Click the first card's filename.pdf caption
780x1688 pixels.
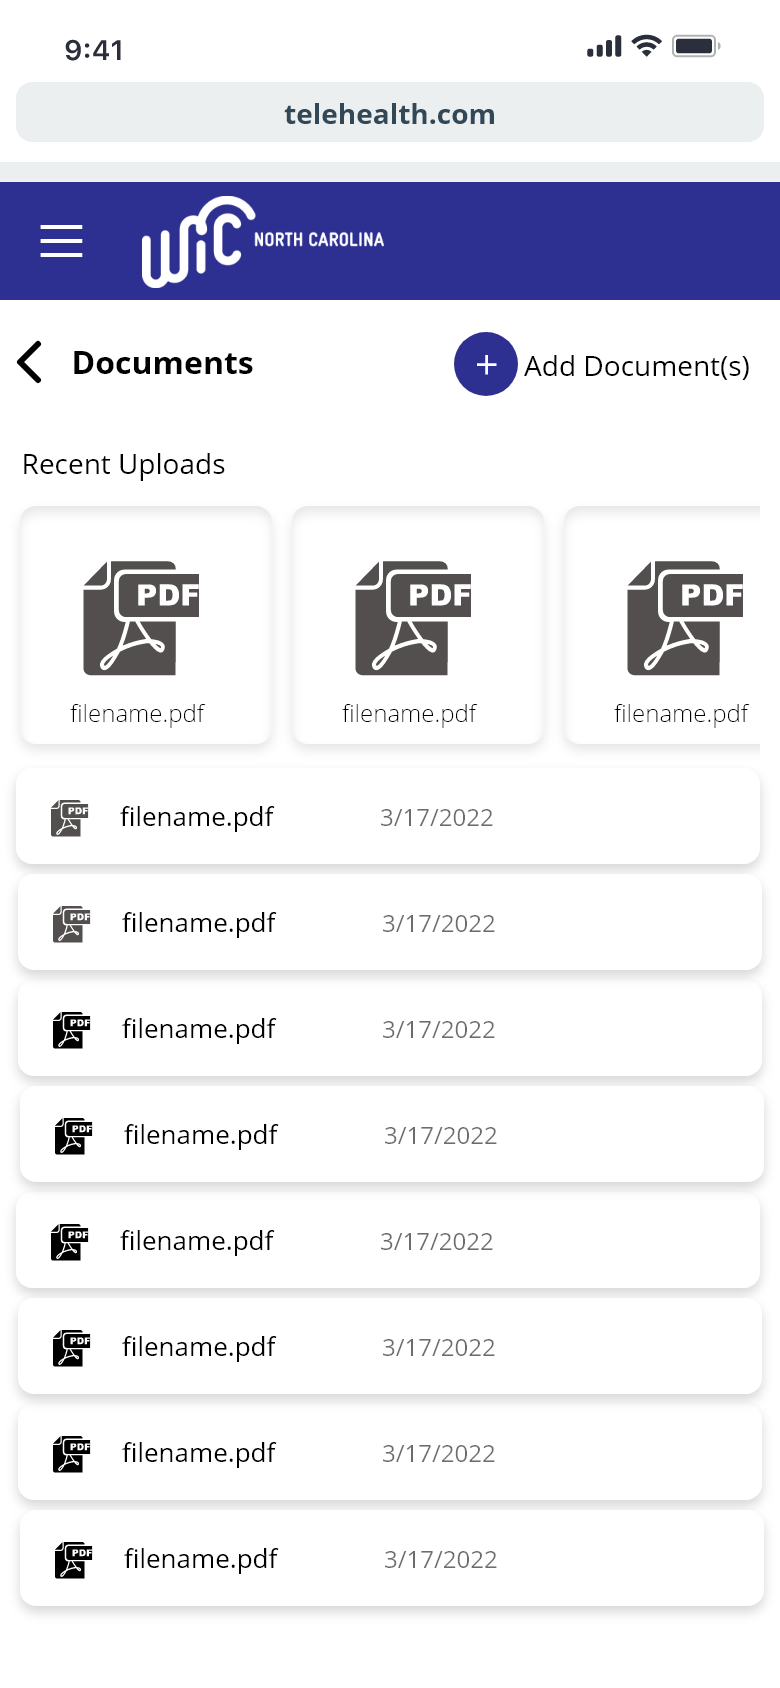coord(137,714)
